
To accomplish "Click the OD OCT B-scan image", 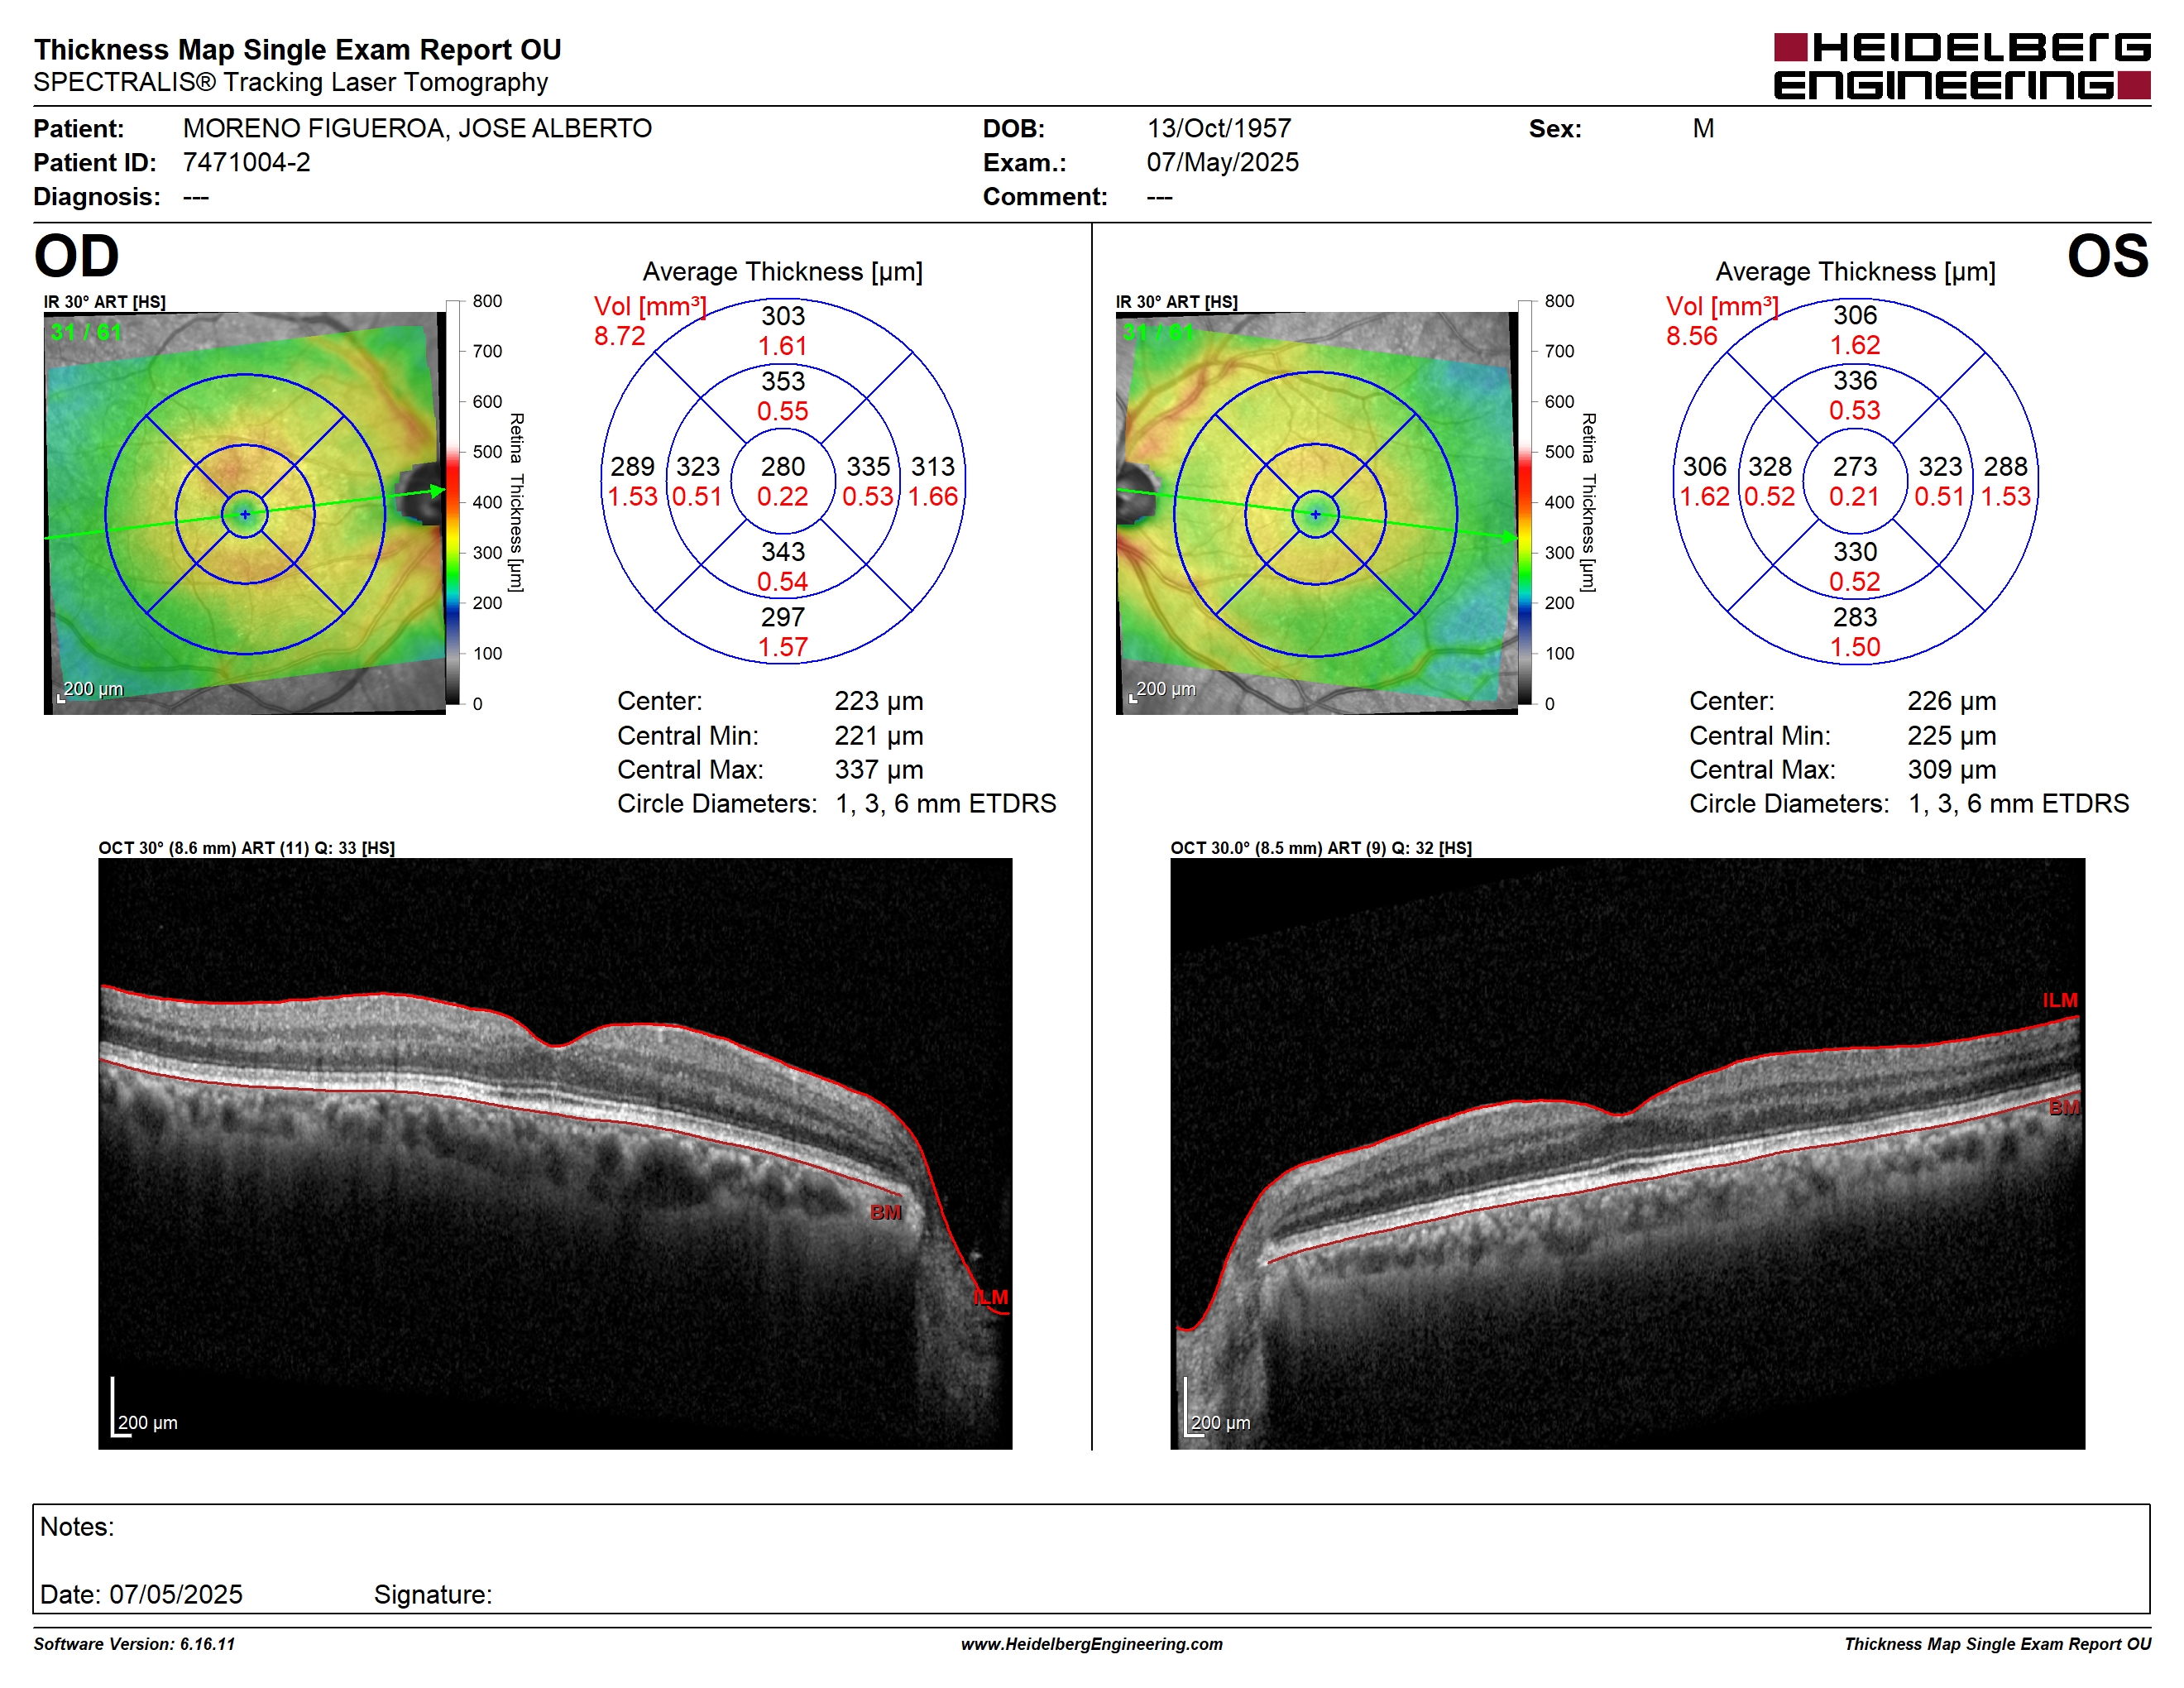I will tap(555, 1153).
